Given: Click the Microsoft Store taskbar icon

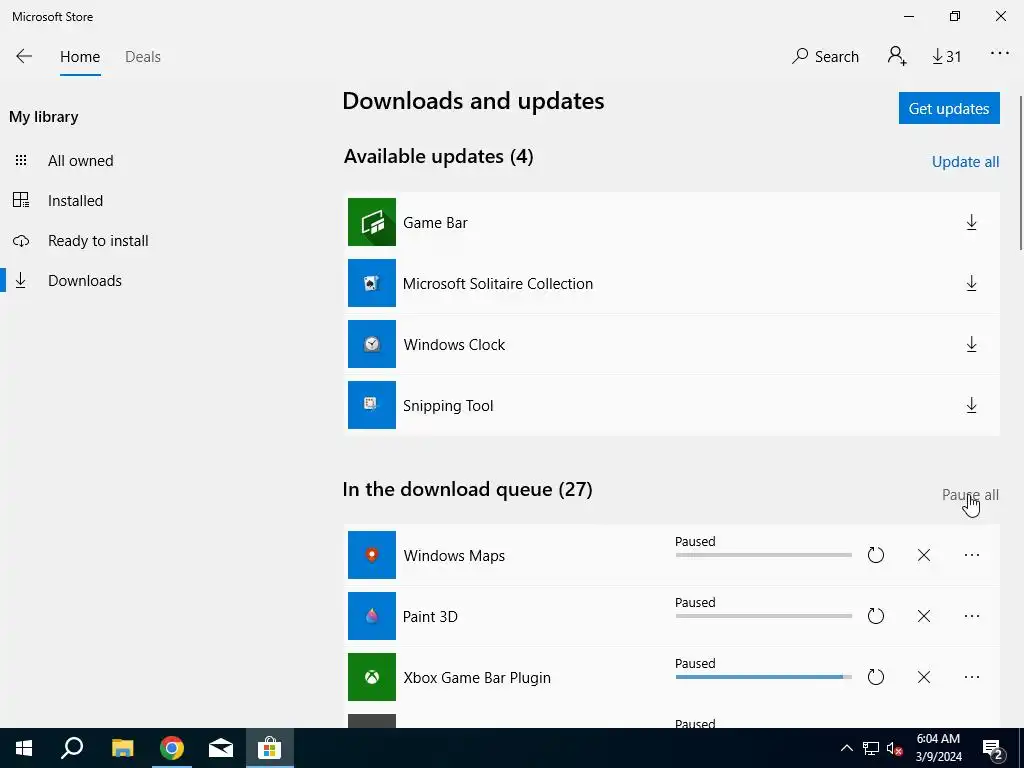Looking at the screenshot, I should tap(270, 748).
